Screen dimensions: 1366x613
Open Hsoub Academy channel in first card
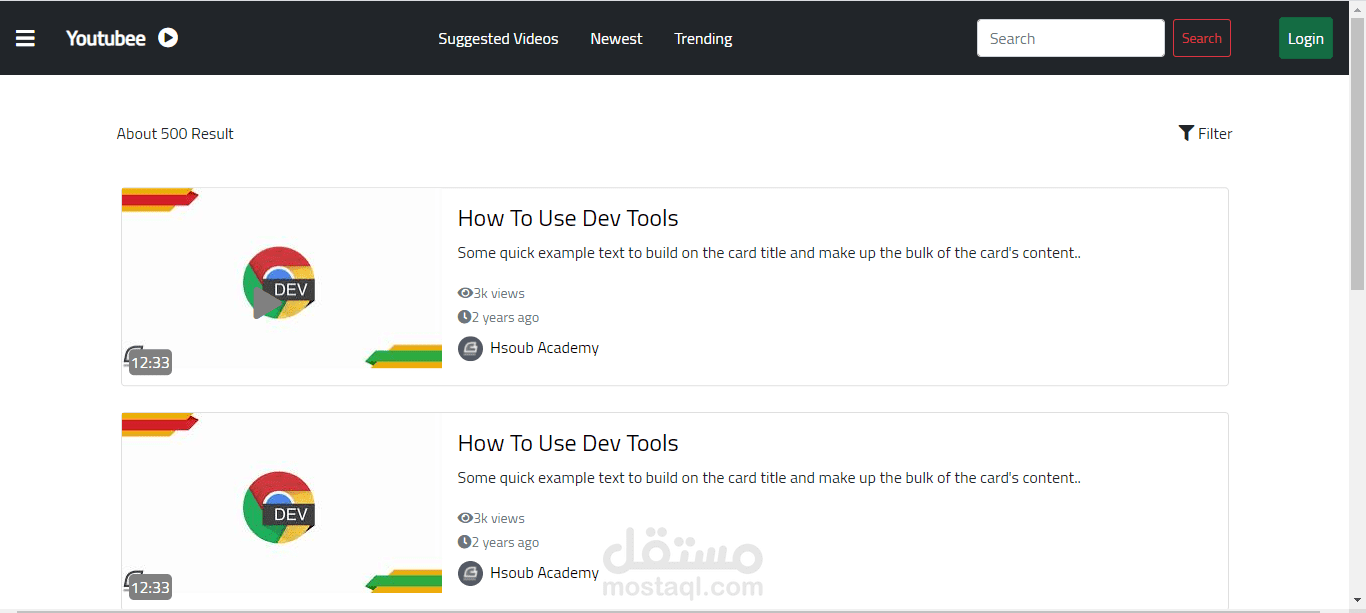(544, 348)
